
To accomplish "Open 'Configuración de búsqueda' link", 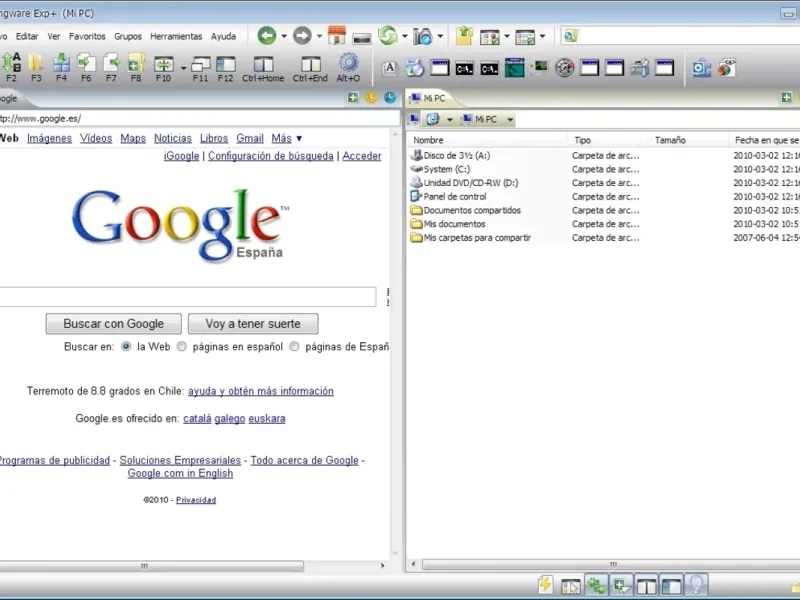I will [270, 156].
